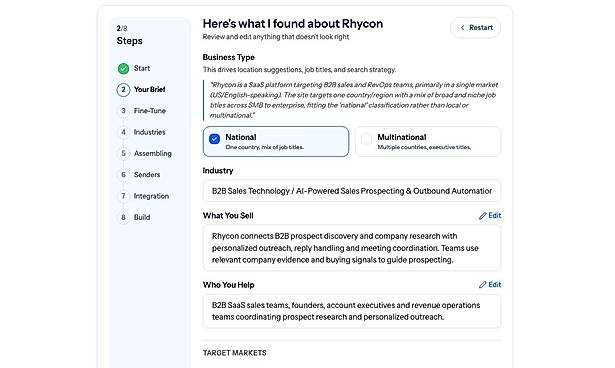Image resolution: width=615 pixels, height=368 pixels.
Task: Click the step 4 number circle
Action: [123, 132]
